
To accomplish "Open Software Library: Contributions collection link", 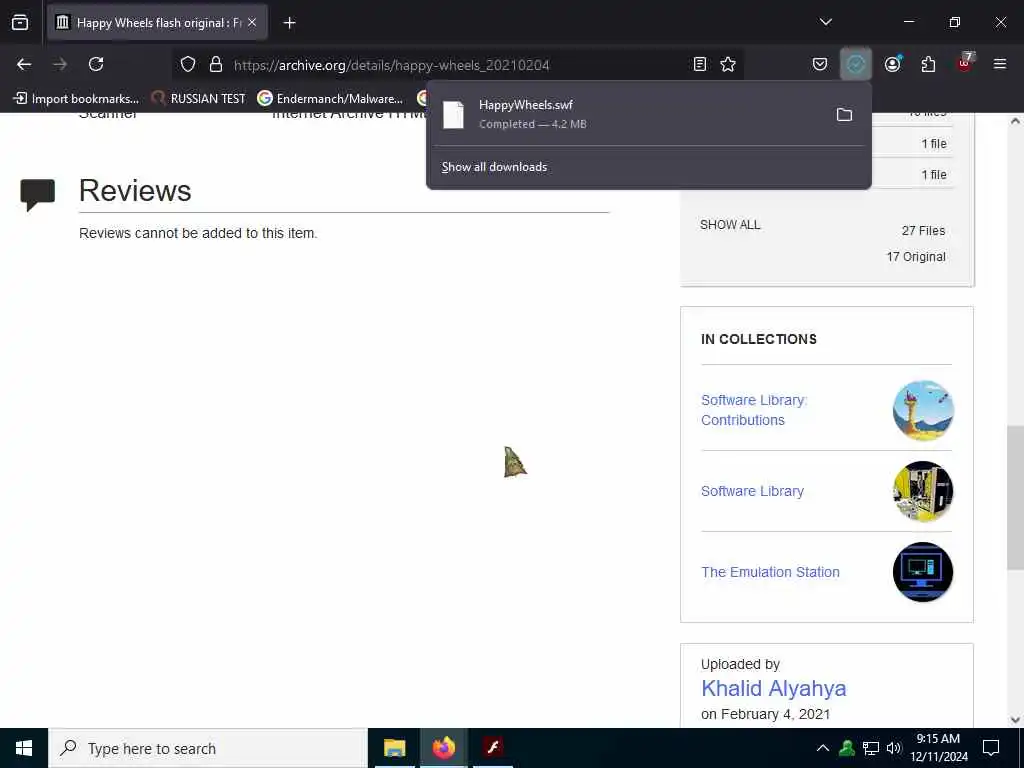I will 754,410.
